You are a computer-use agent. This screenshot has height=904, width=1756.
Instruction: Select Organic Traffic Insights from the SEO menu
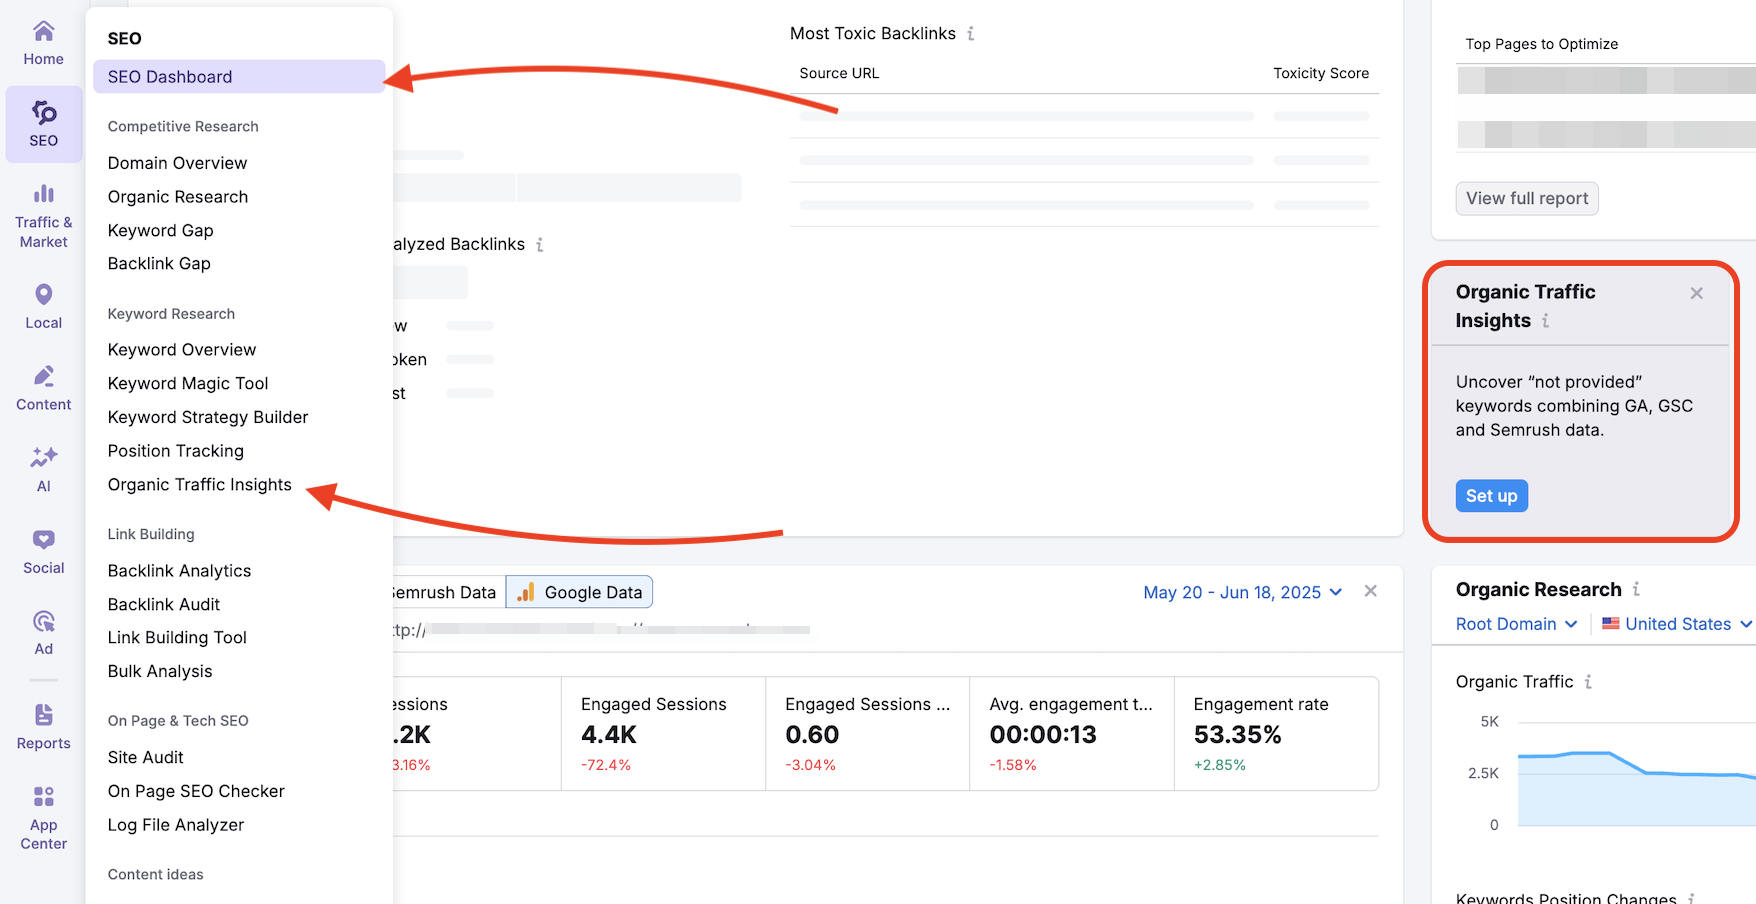tap(199, 484)
